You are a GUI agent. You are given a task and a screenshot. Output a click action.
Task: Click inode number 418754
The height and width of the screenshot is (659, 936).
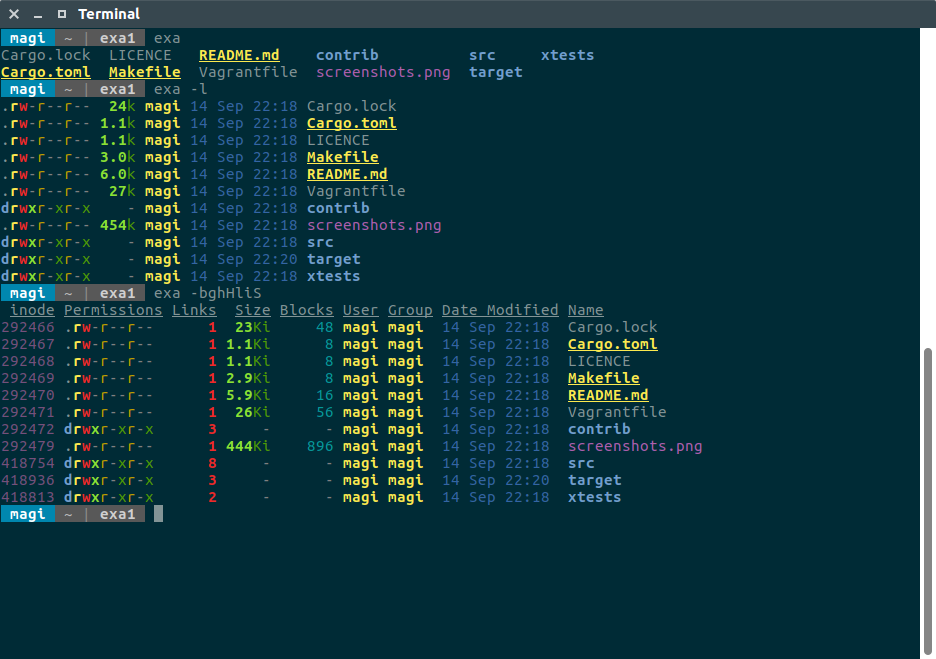(28, 463)
